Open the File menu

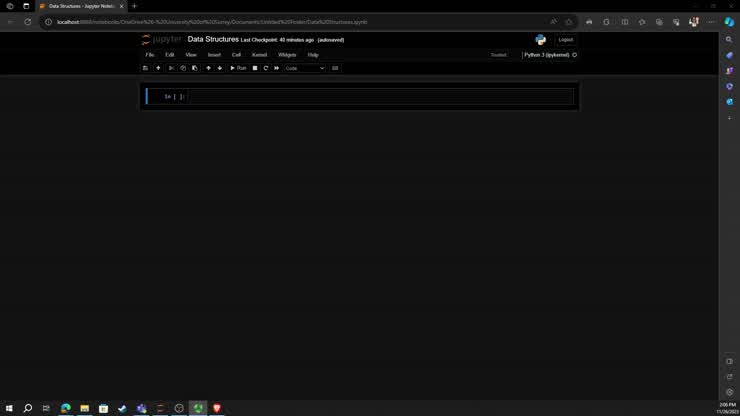click(x=150, y=55)
